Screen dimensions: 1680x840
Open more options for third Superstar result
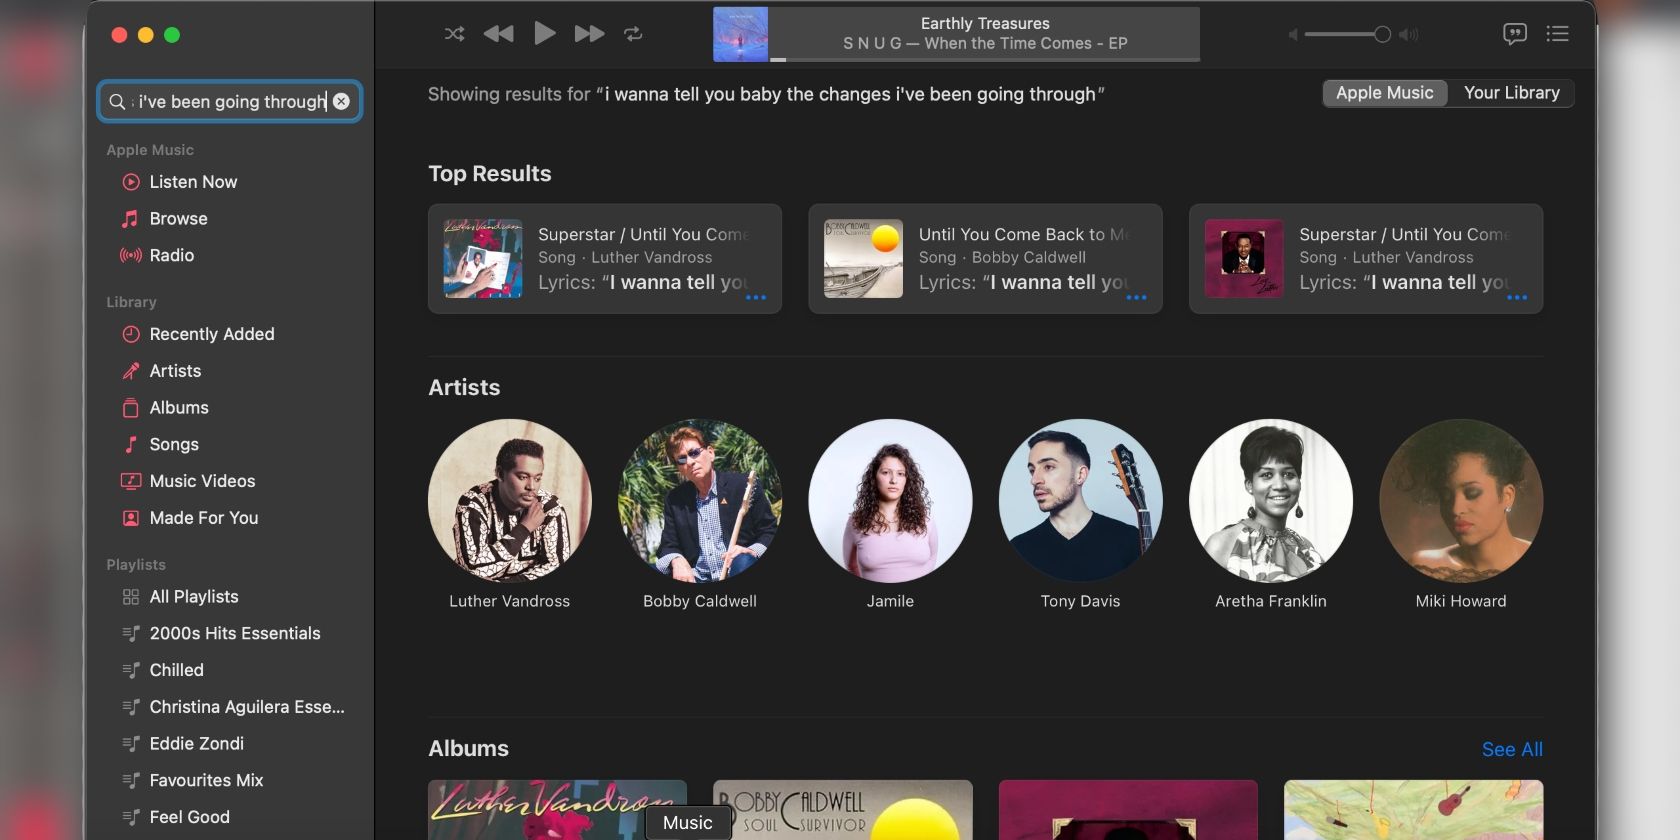point(1517,297)
